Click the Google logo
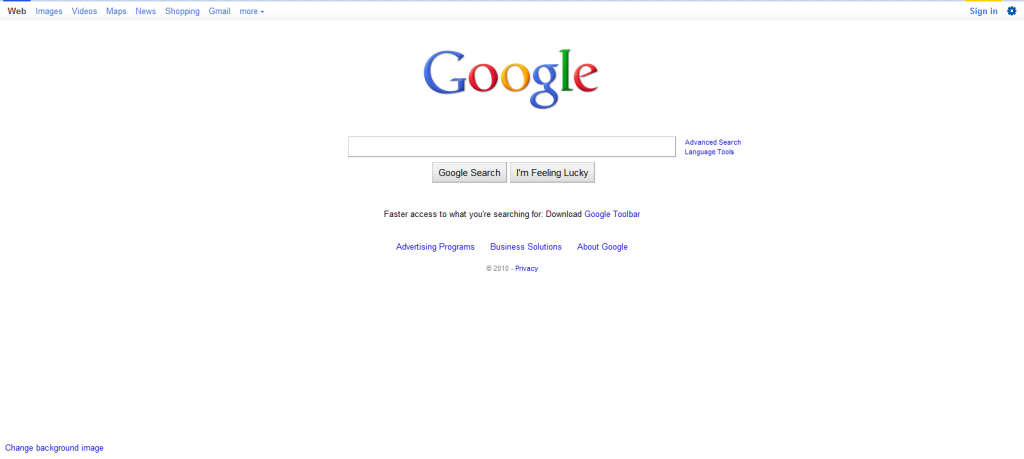Viewport: 1024px width, 459px height. pos(511,78)
